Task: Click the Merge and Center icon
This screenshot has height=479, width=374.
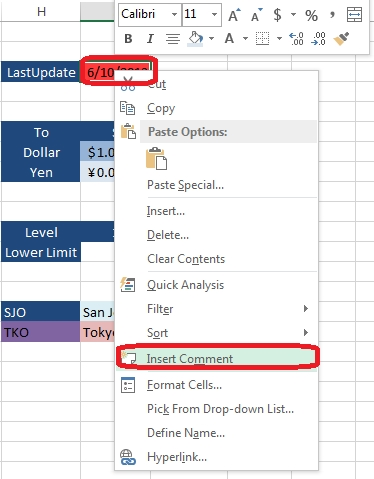Action: coord(354,15)
